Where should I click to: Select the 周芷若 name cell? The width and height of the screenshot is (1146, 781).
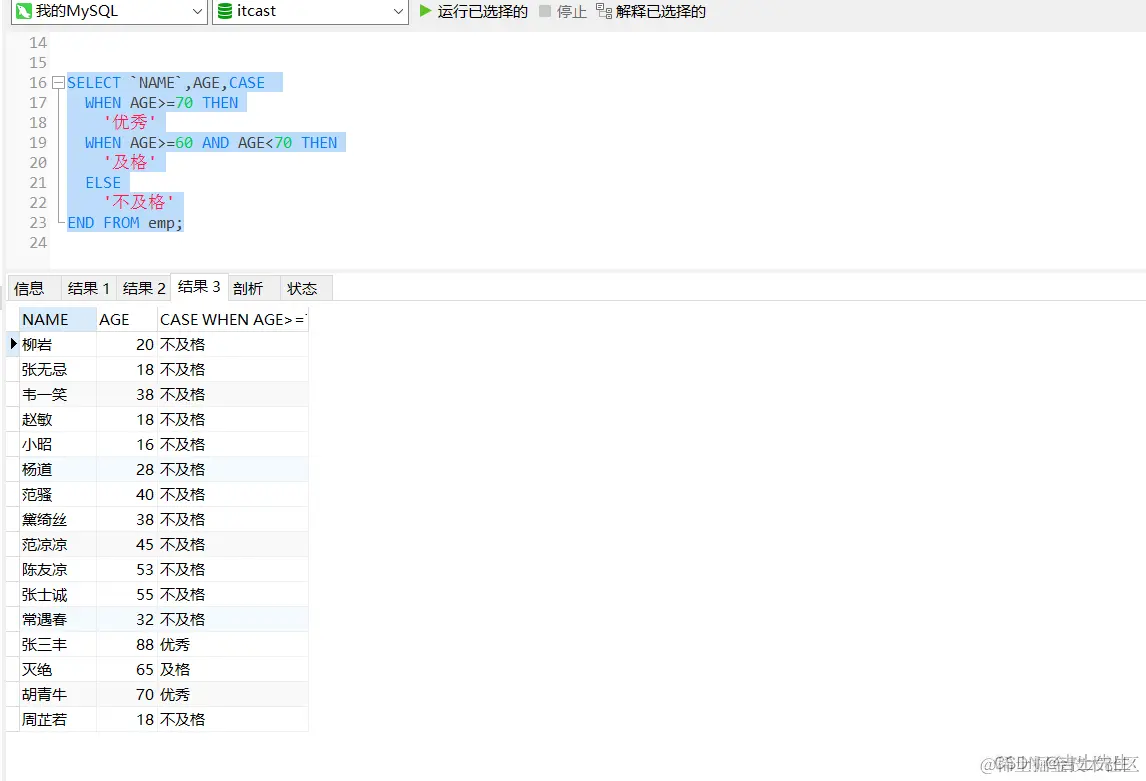click(58, 720)
